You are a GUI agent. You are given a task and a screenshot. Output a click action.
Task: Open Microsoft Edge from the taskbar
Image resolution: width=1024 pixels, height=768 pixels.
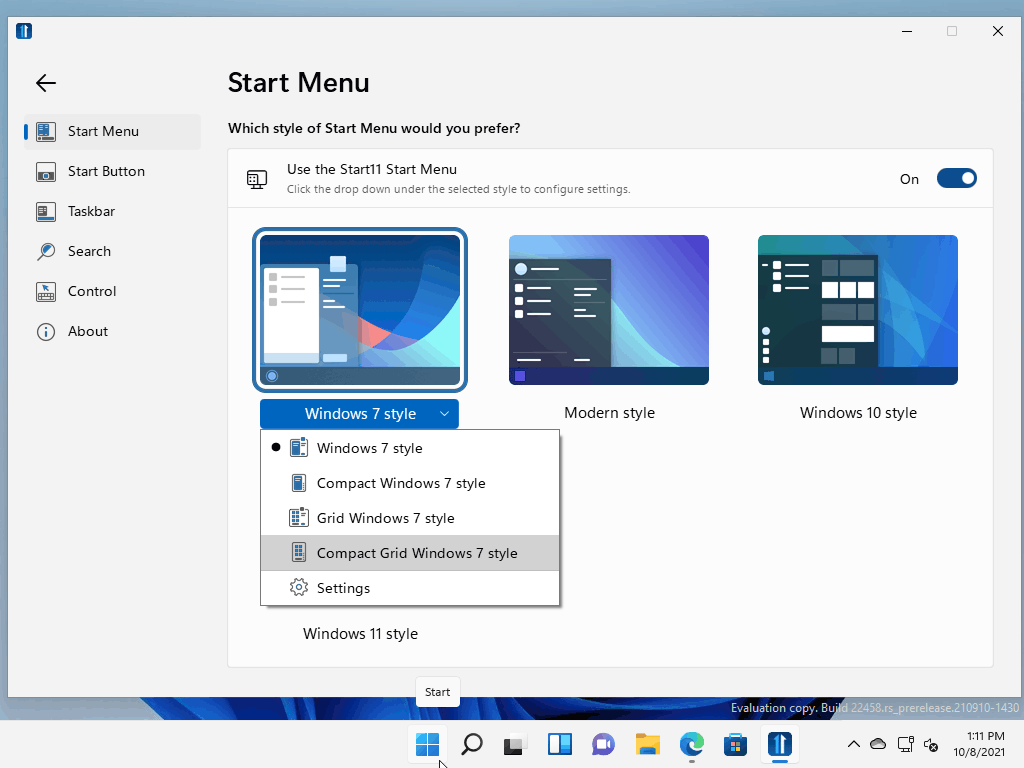point(691,745)
